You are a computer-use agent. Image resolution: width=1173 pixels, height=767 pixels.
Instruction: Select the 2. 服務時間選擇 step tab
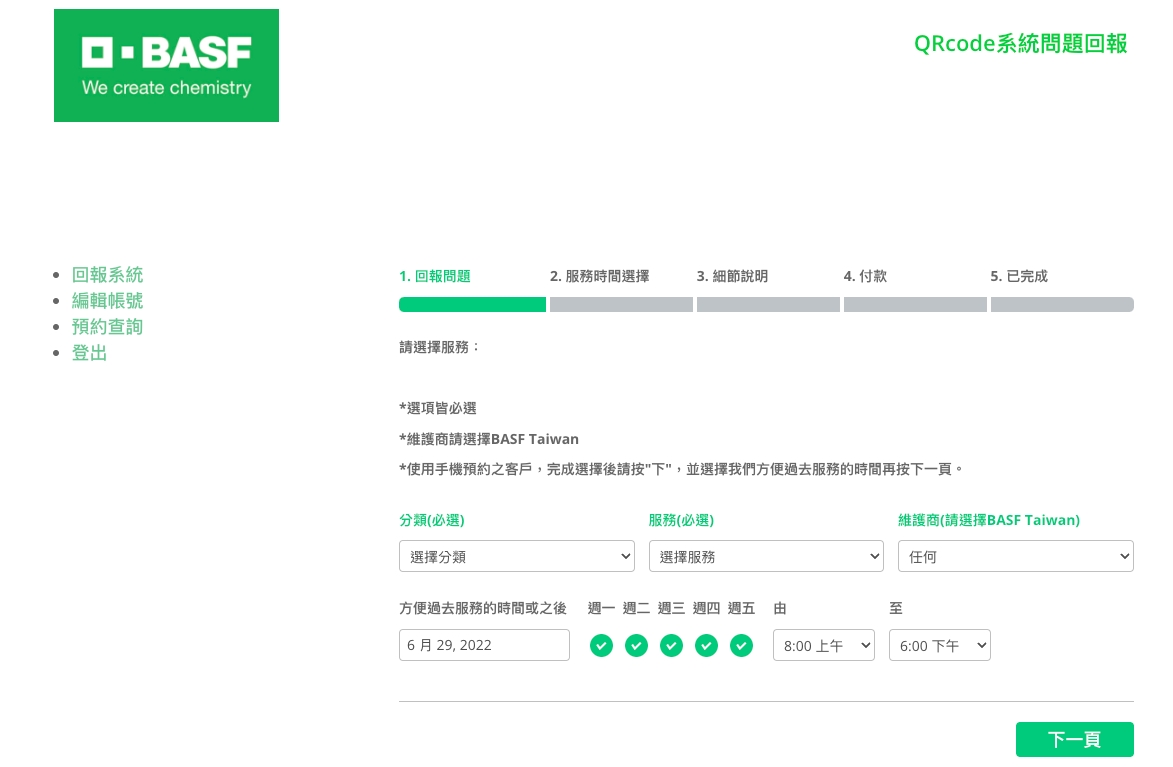600,277
